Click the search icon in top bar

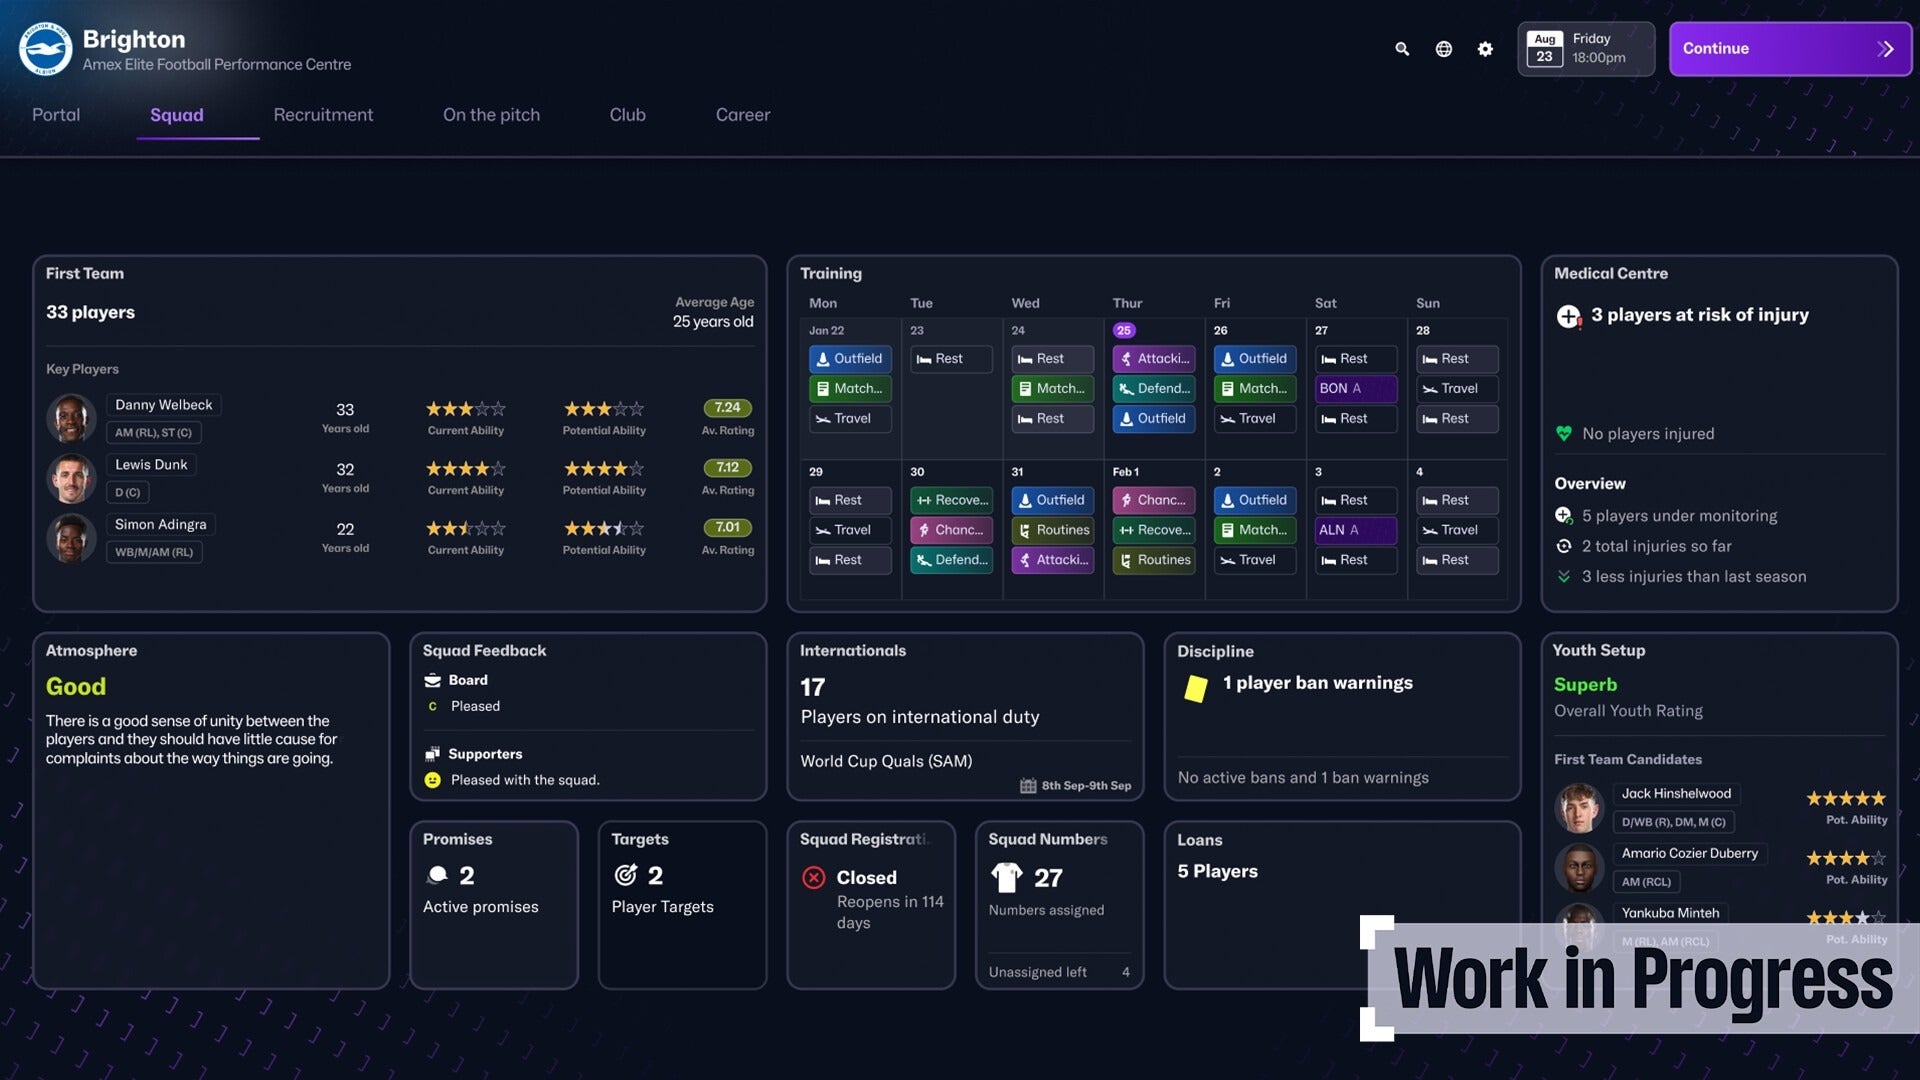coord(1402,49)
